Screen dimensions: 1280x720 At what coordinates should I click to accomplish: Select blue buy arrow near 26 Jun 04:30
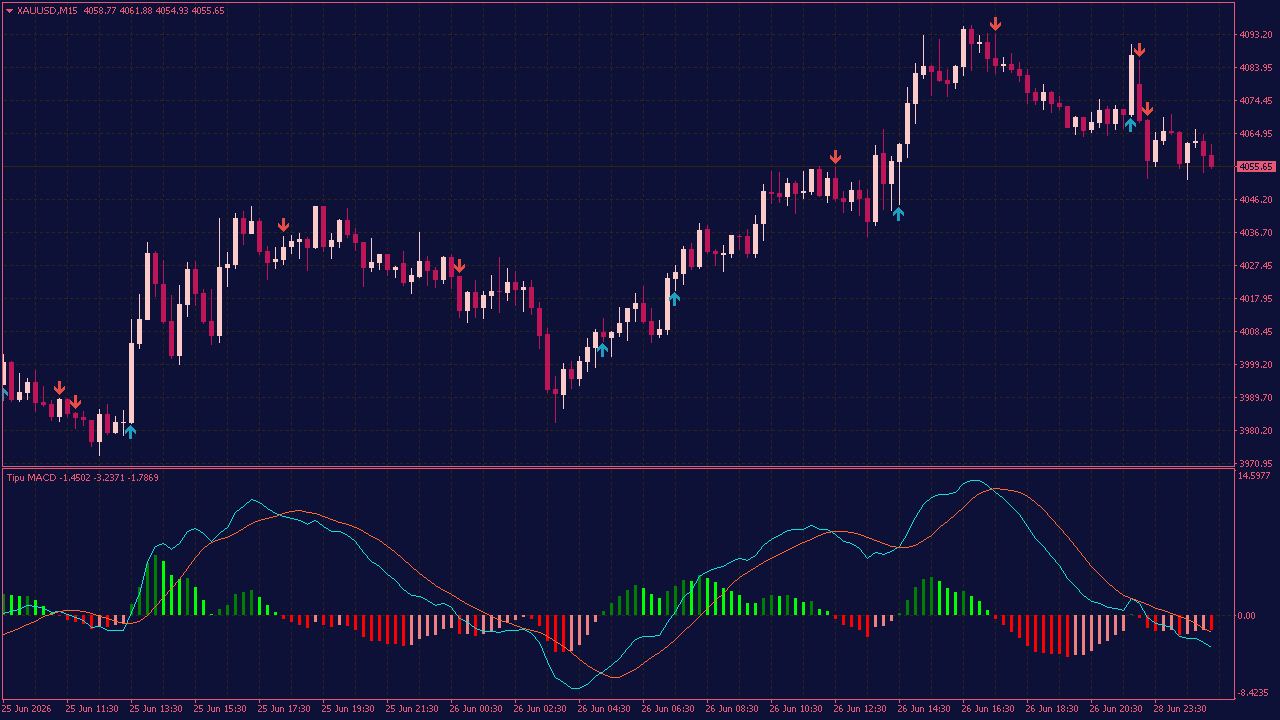click(x=603, y=349)
